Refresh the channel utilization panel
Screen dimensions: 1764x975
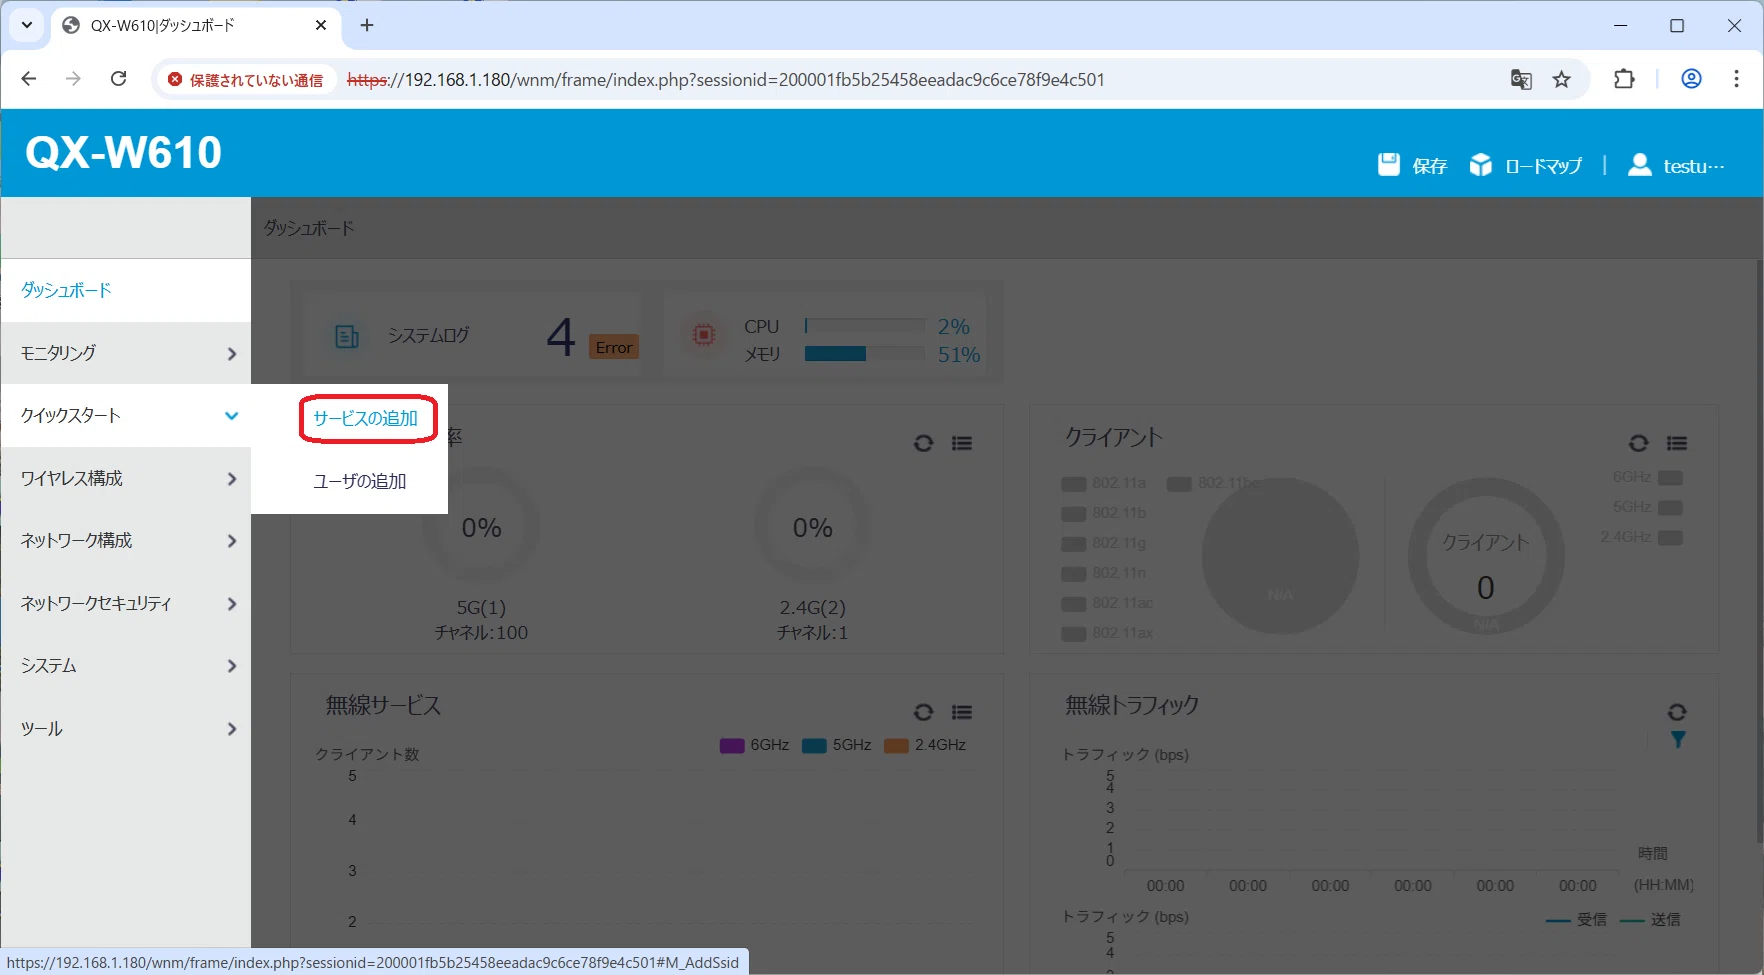tap(923, 443)
